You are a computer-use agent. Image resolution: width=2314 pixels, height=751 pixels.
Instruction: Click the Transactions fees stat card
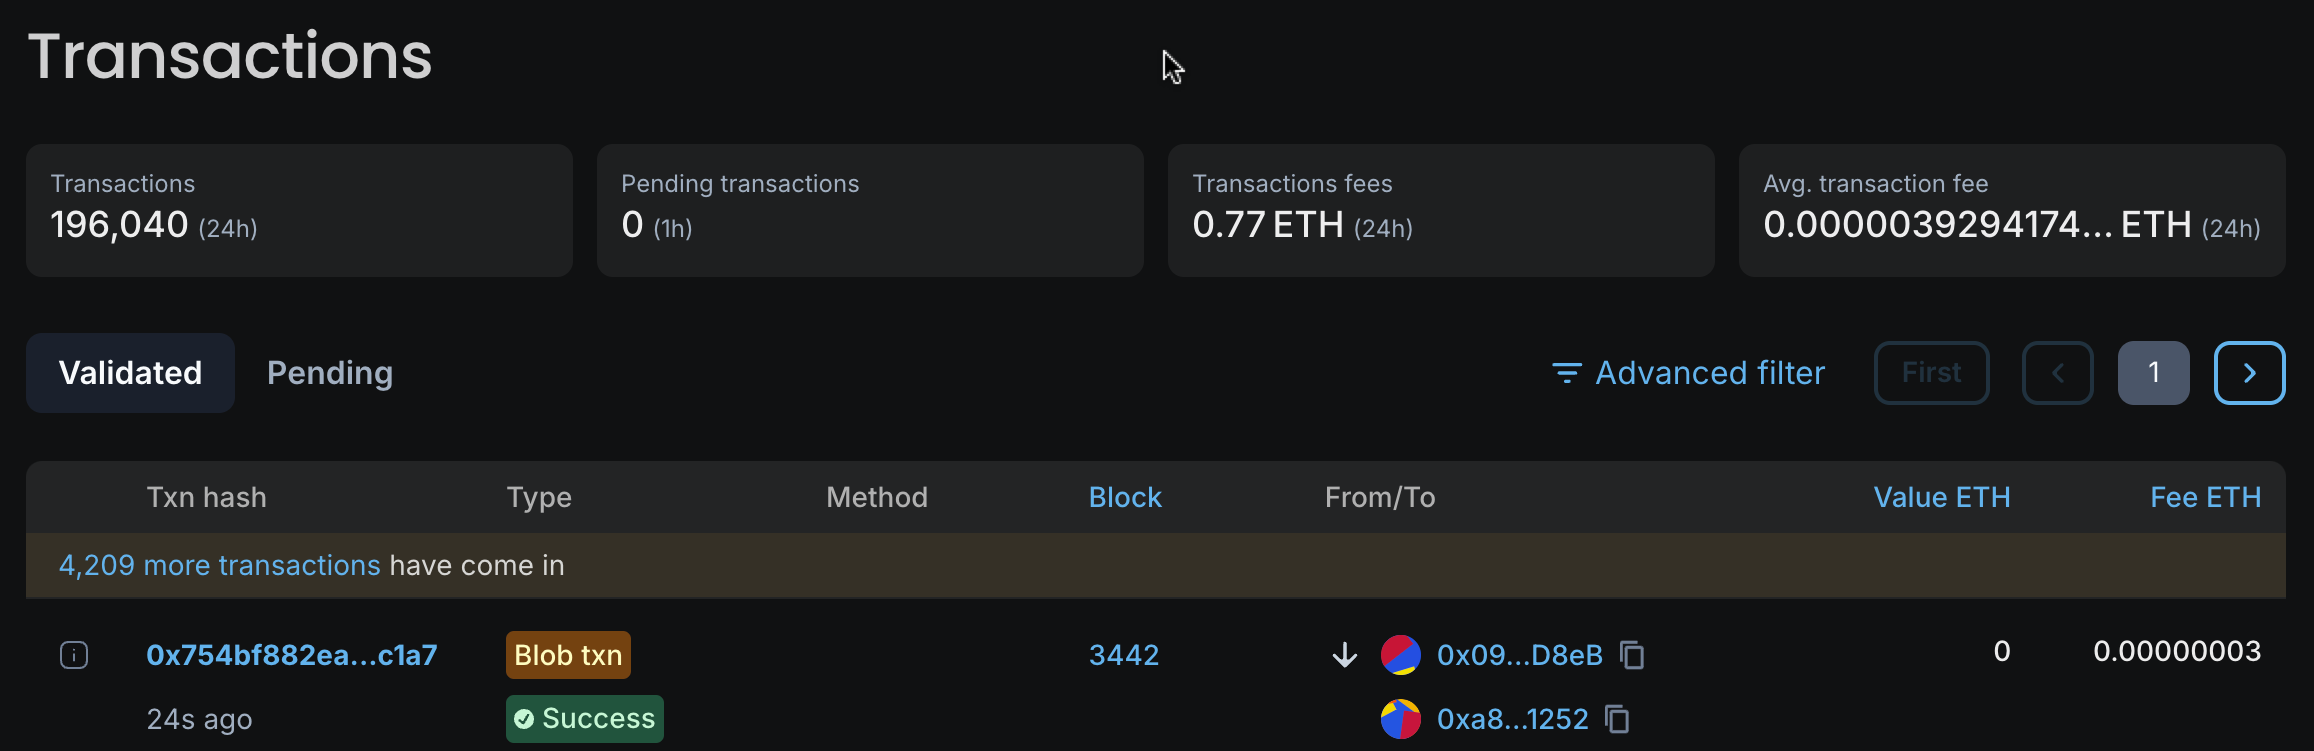tap(1440, 210)
